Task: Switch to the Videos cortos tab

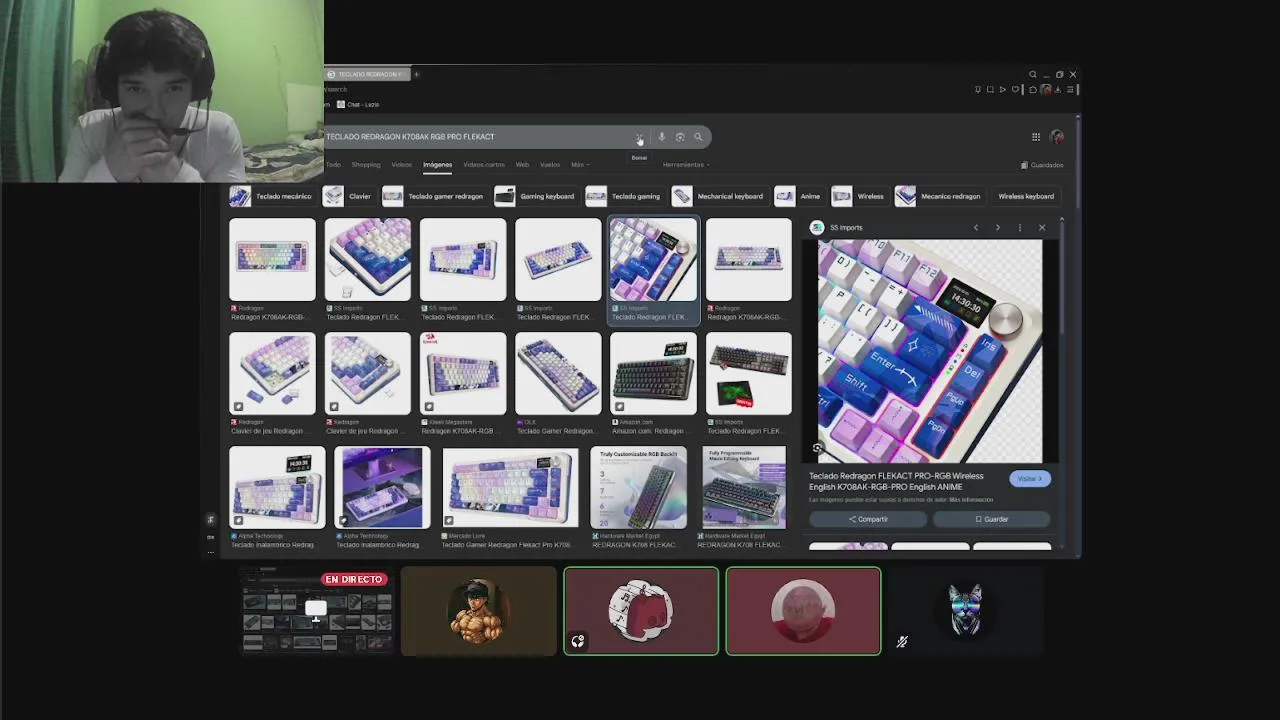Action: pyautogui.click(x=484, y=165)
